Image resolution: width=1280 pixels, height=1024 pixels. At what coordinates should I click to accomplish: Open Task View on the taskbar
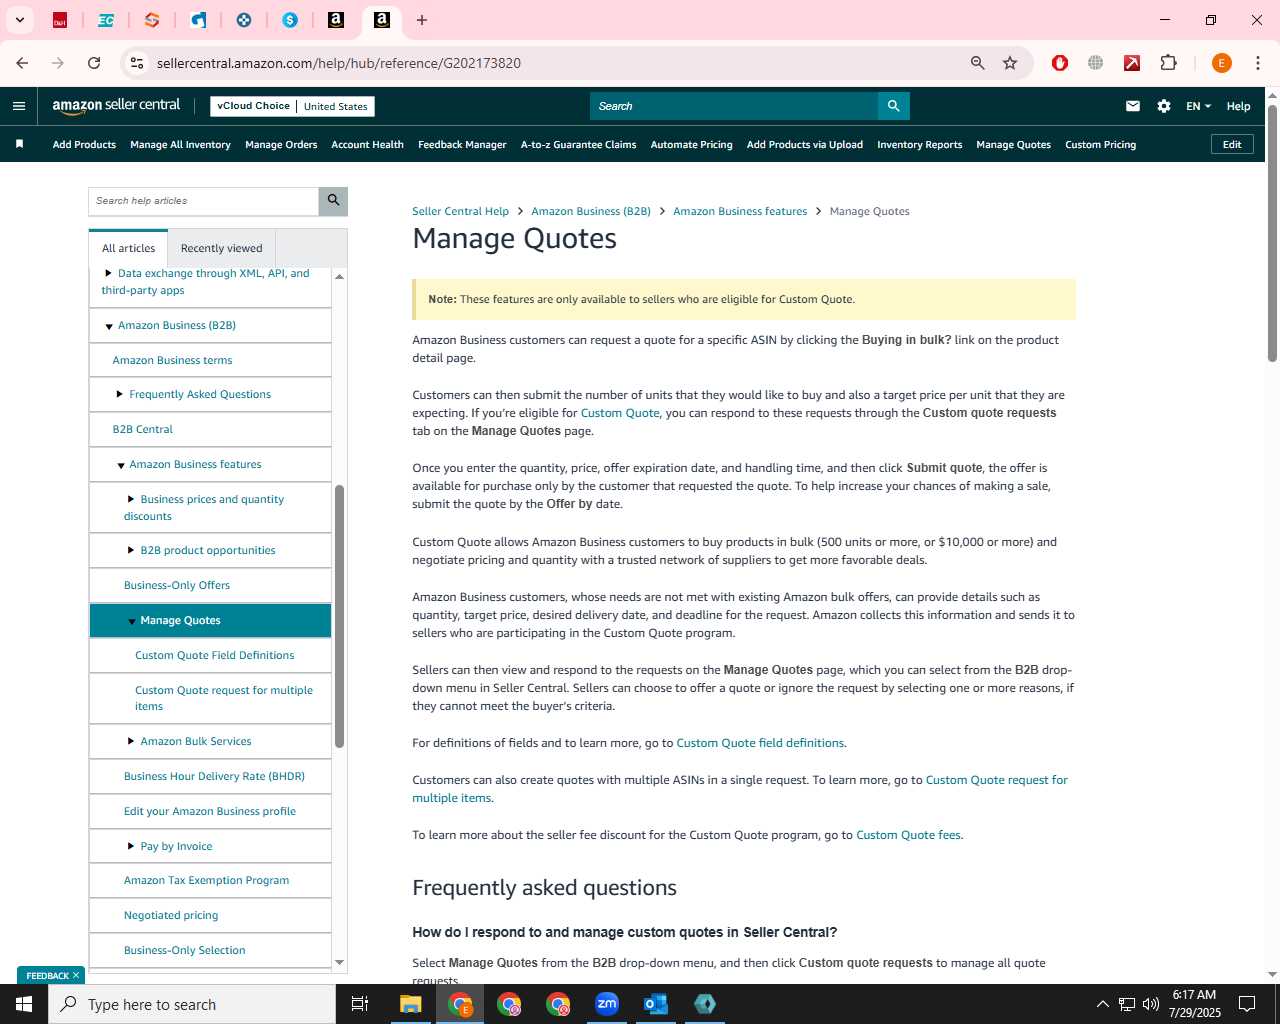pyautogui.click(x=360, y=1004)
